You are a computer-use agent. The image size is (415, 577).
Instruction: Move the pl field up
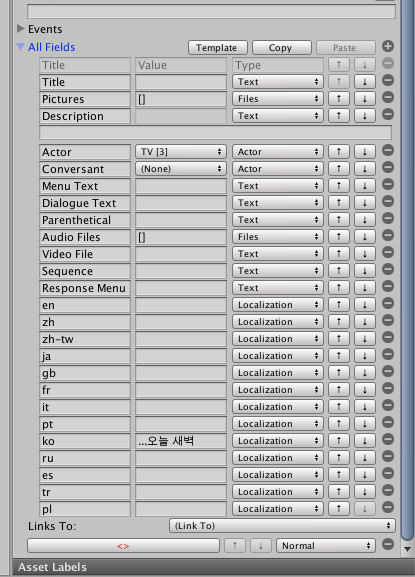point(338,509)
